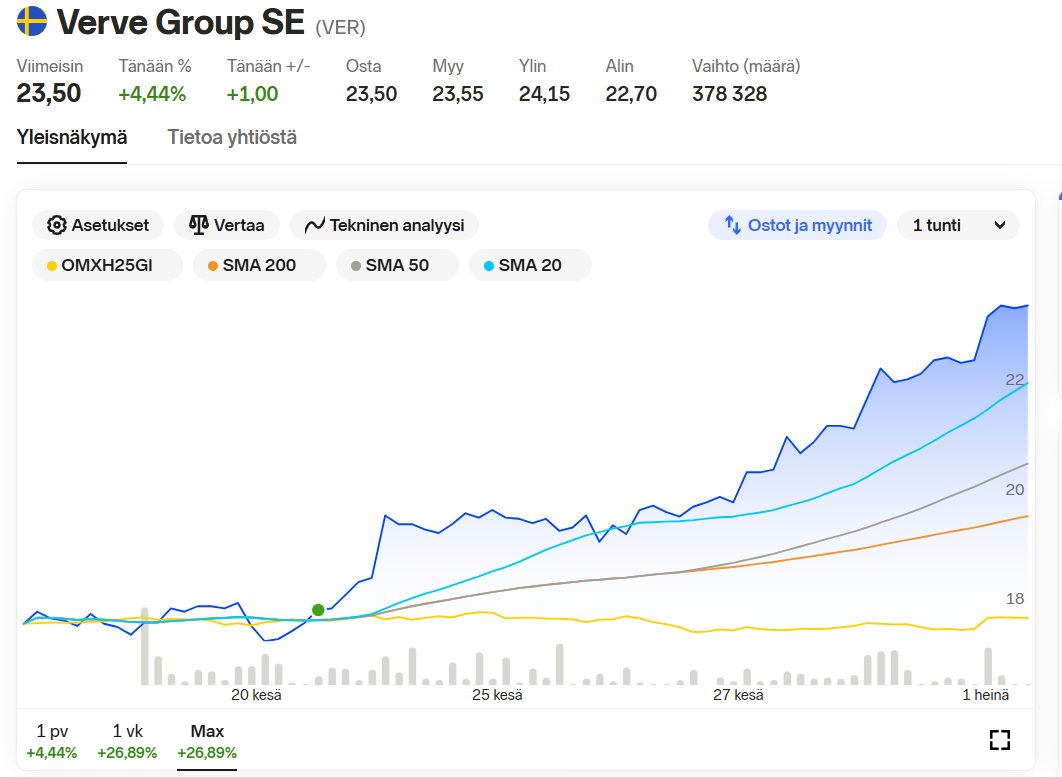Click the yellow OMXH25GI color dot

coord(51,266)
